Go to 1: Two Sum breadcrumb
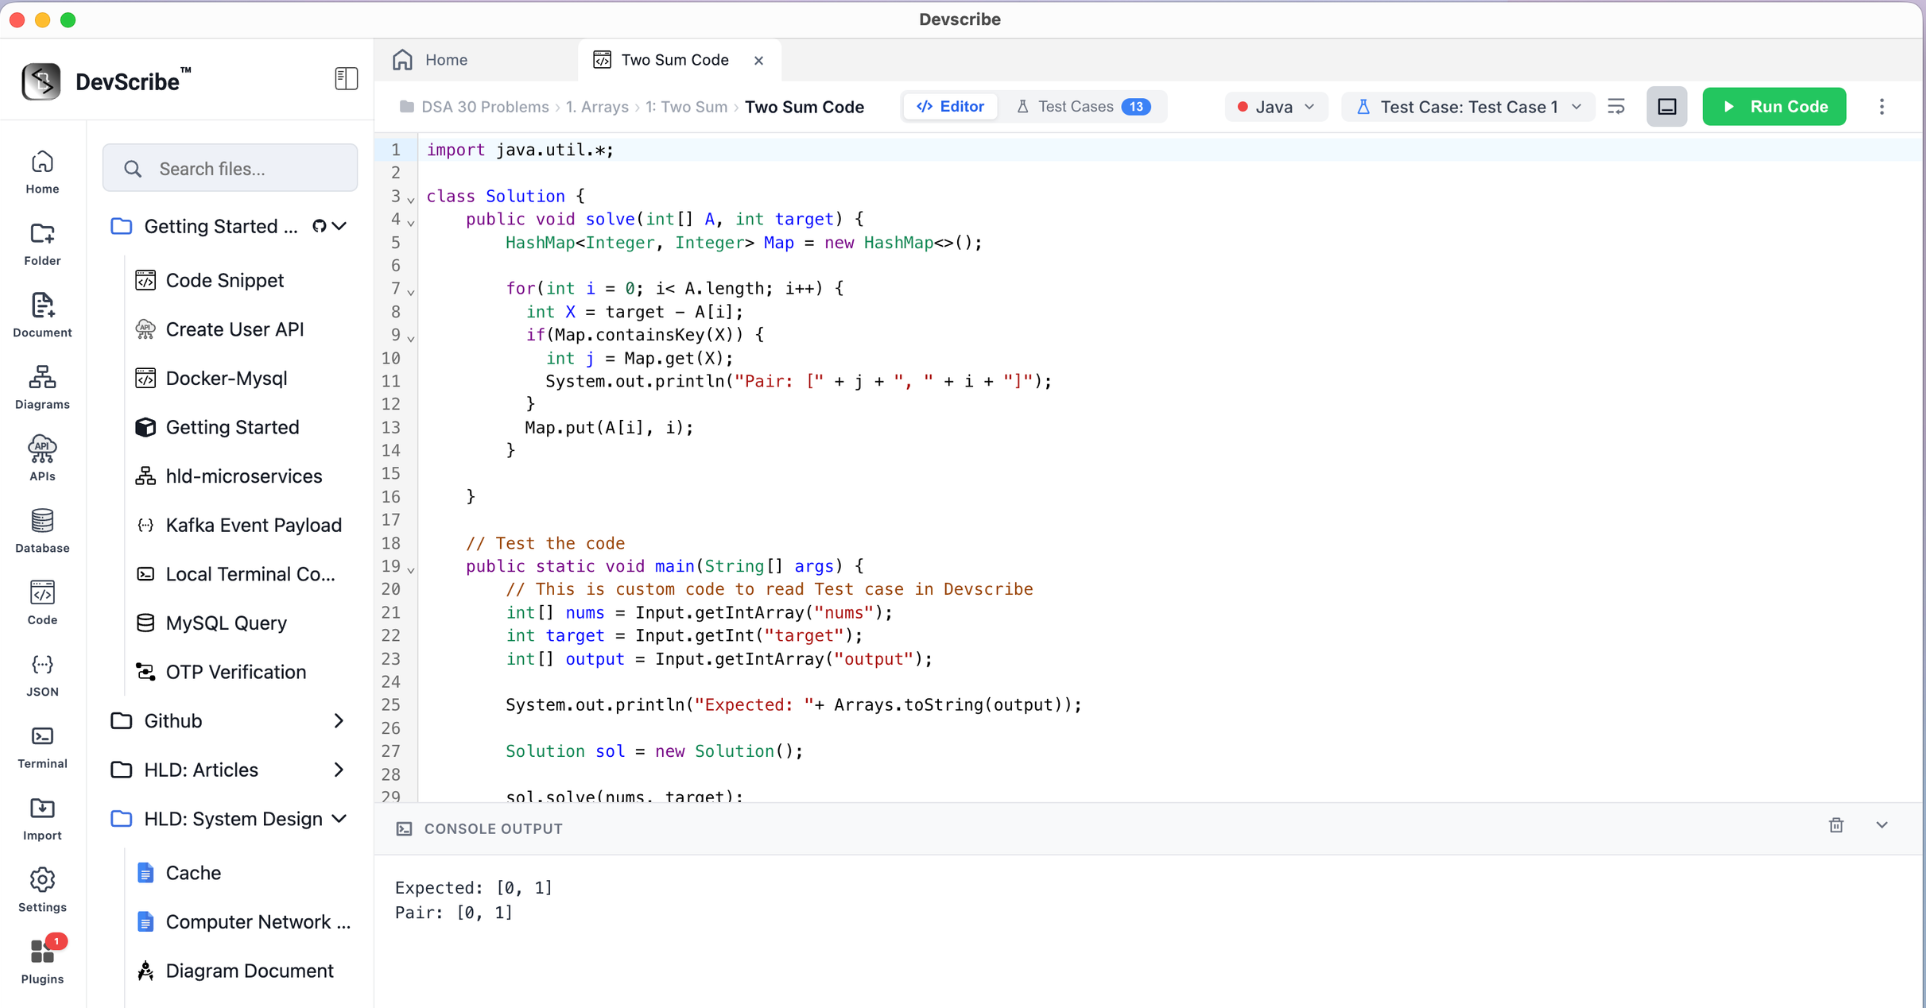This screenshot has width=1926, height=1008. click(686, 107)
